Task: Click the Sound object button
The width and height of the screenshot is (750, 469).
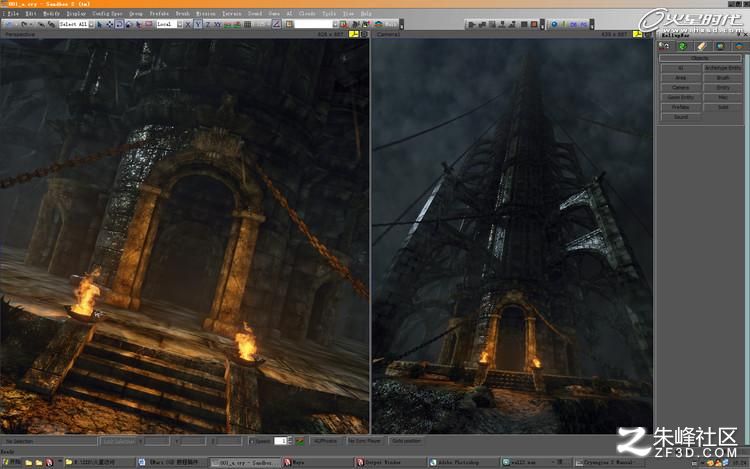Action: (681, 117)
